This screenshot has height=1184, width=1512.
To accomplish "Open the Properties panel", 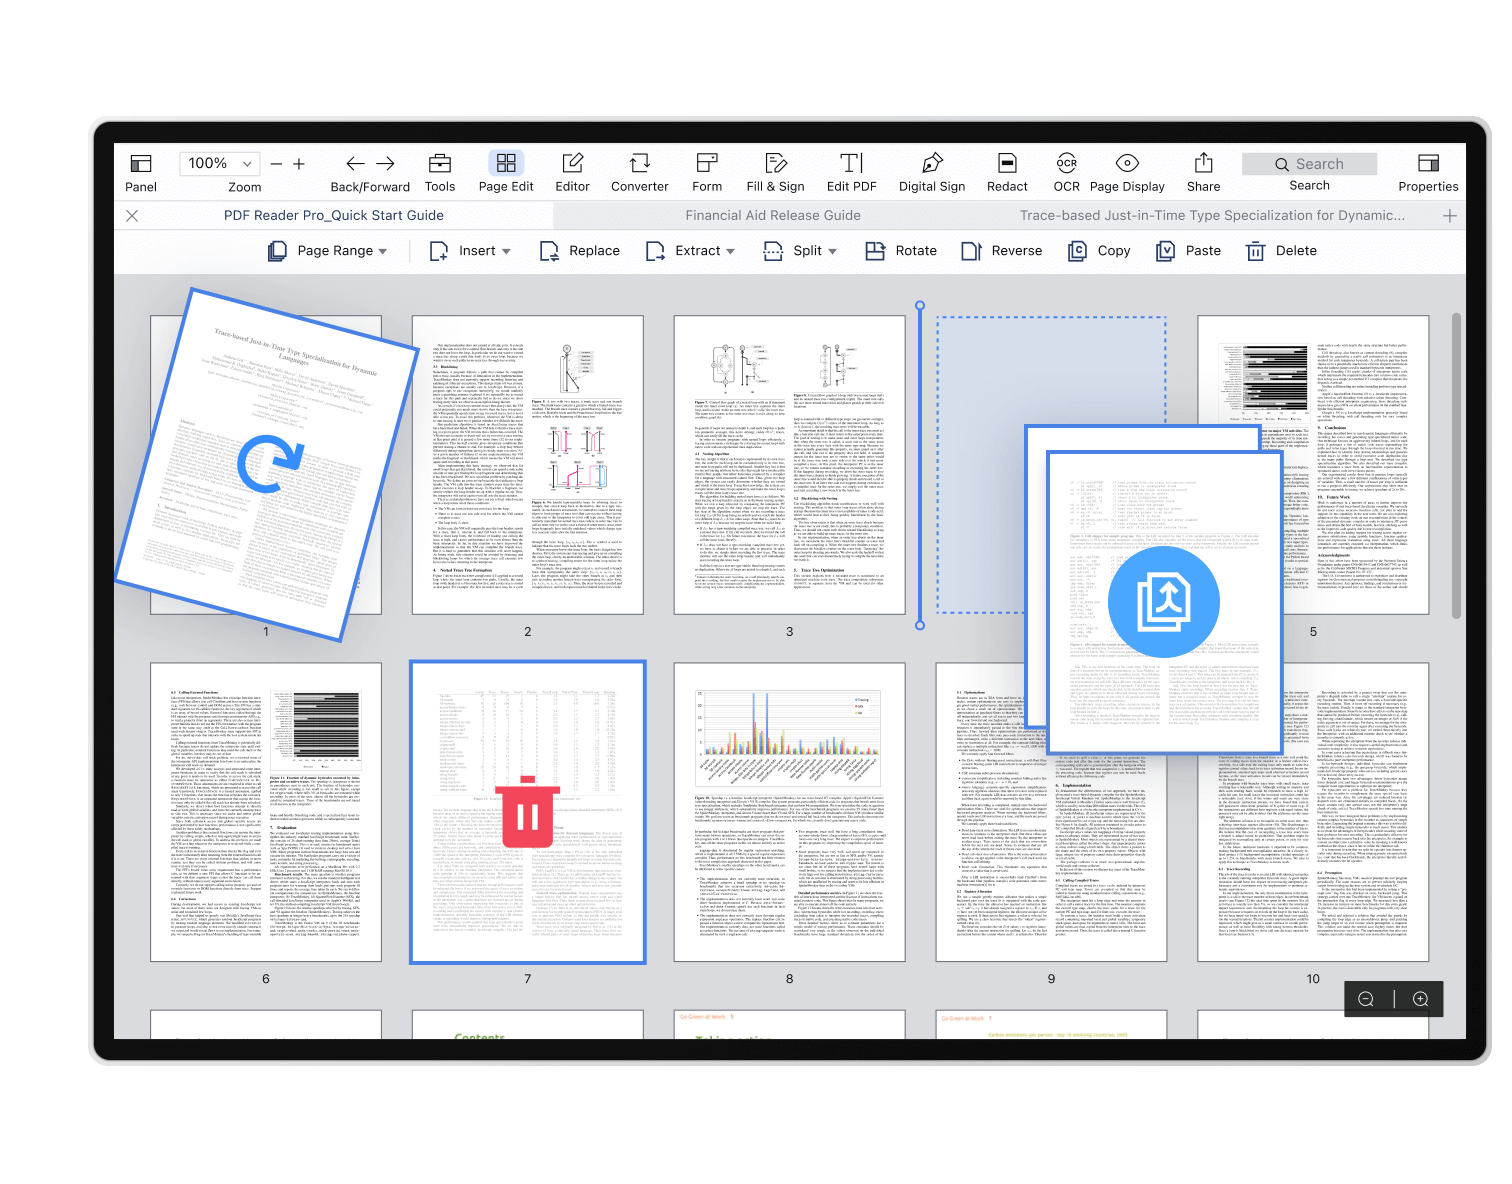I will click(1428, 164).
